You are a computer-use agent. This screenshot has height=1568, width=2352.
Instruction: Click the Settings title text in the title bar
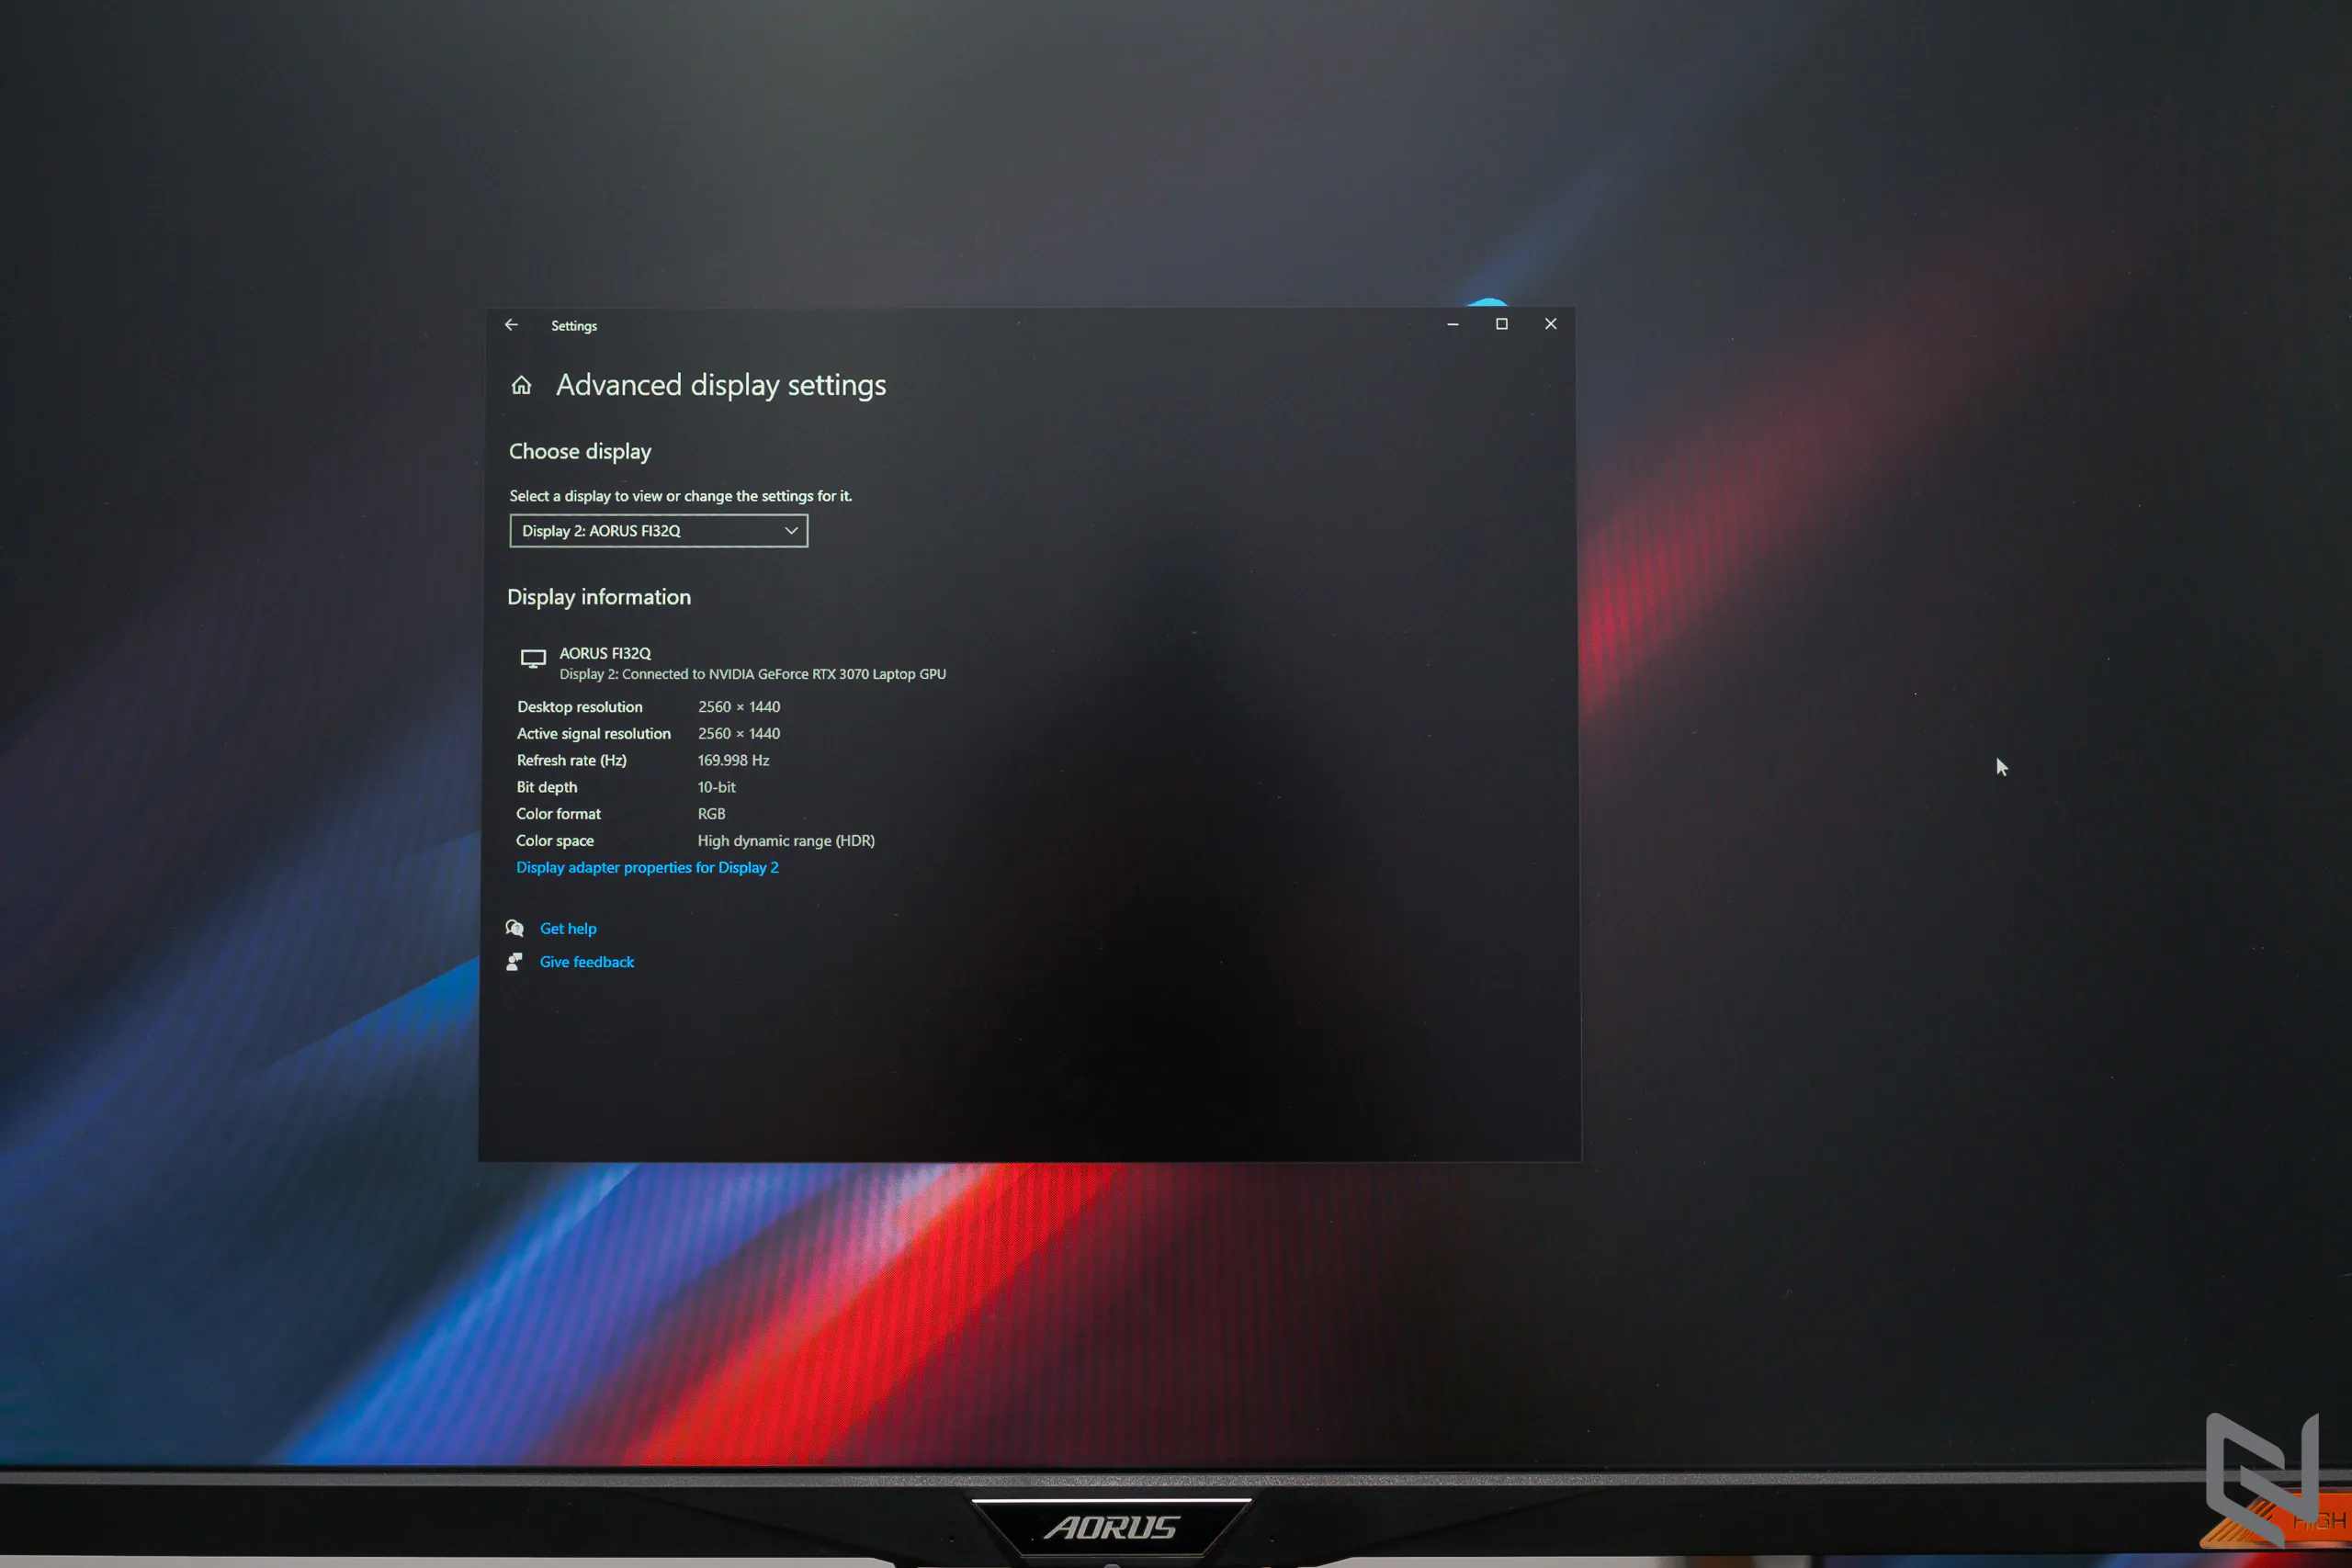573,326
